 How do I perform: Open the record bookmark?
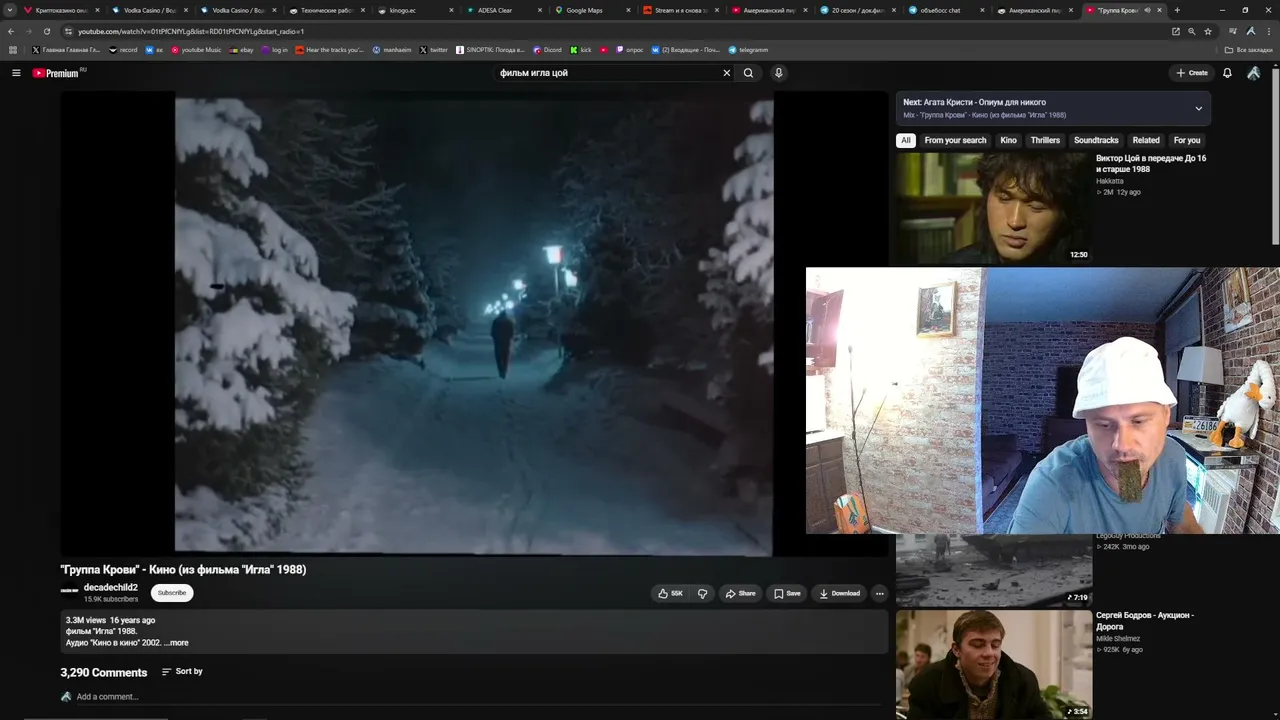[x=123, y=50]
